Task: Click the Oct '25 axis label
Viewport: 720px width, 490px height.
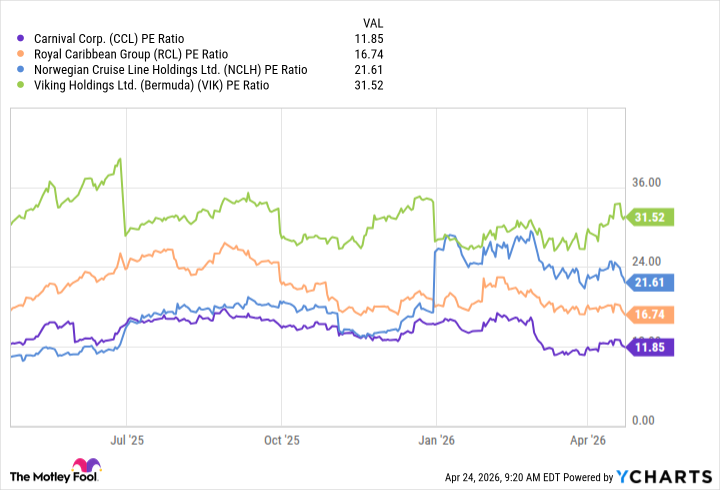Action: (281, 439)
